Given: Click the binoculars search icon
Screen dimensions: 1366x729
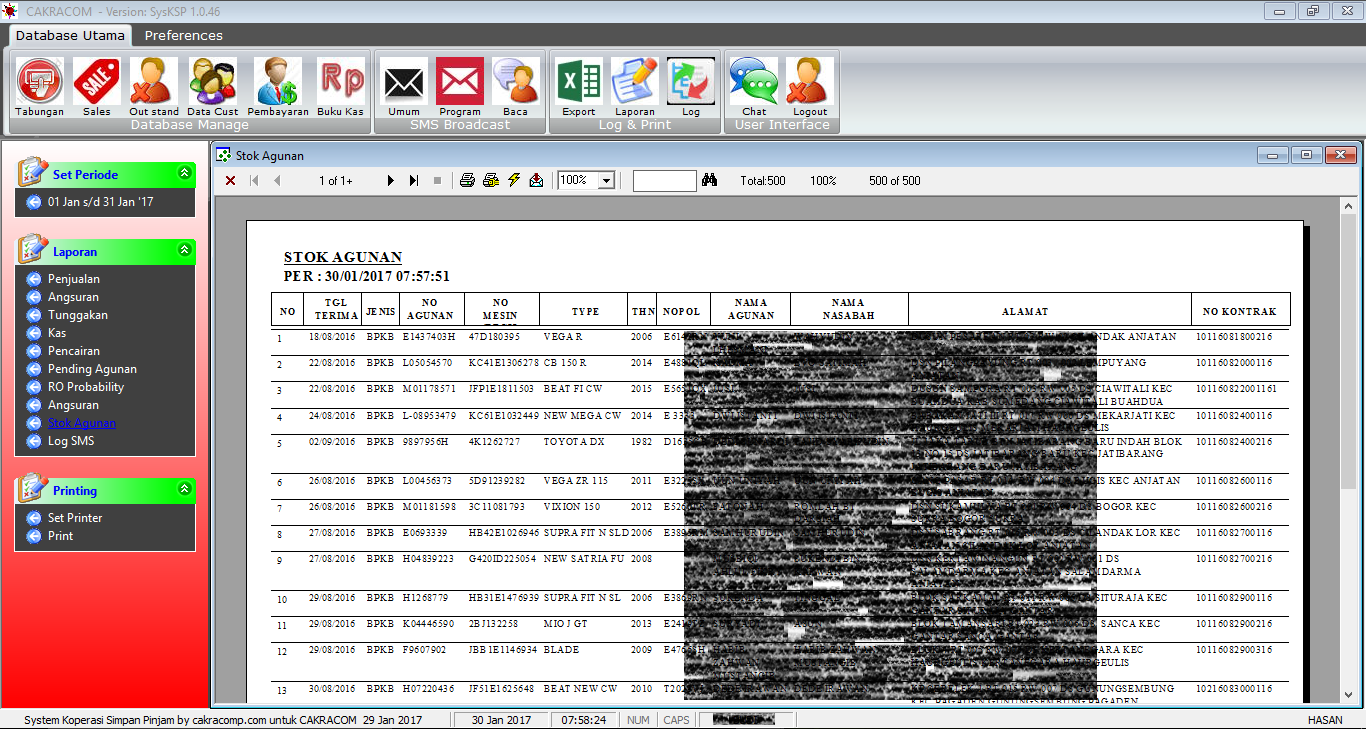Looking at the screenshot, I should coord(711,181).
